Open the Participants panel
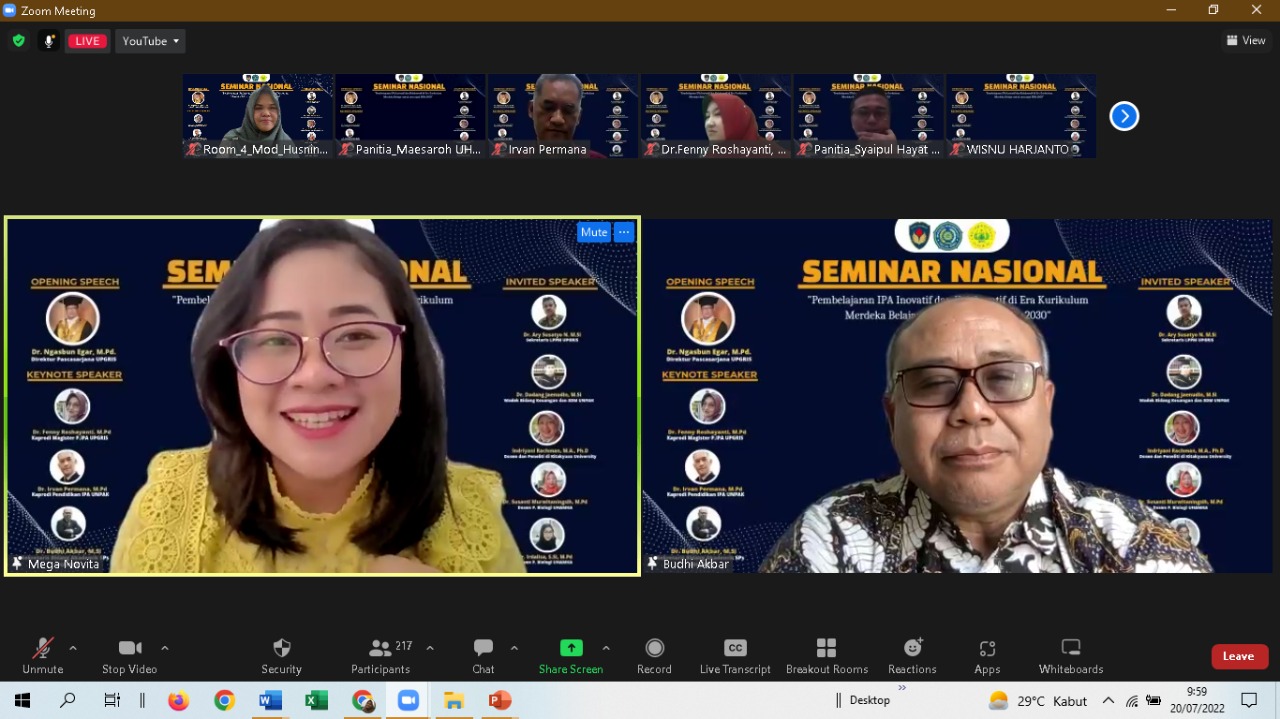This screenshot has width=1280, height=719. pyautogui.click(x=380, y=655)
